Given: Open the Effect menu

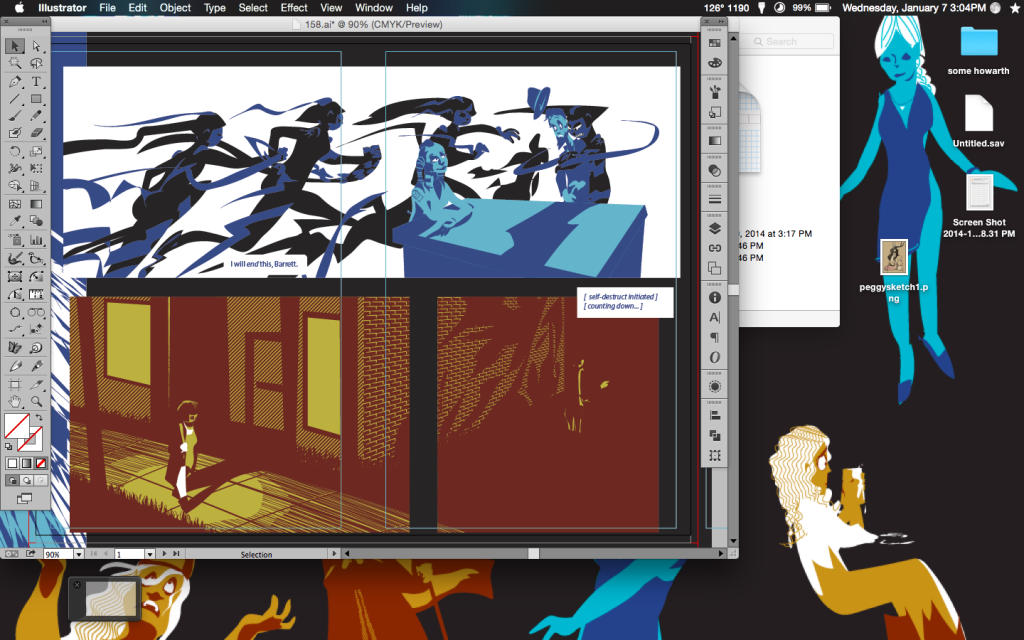Looking at the screenshot, I should tap(293, 8).
